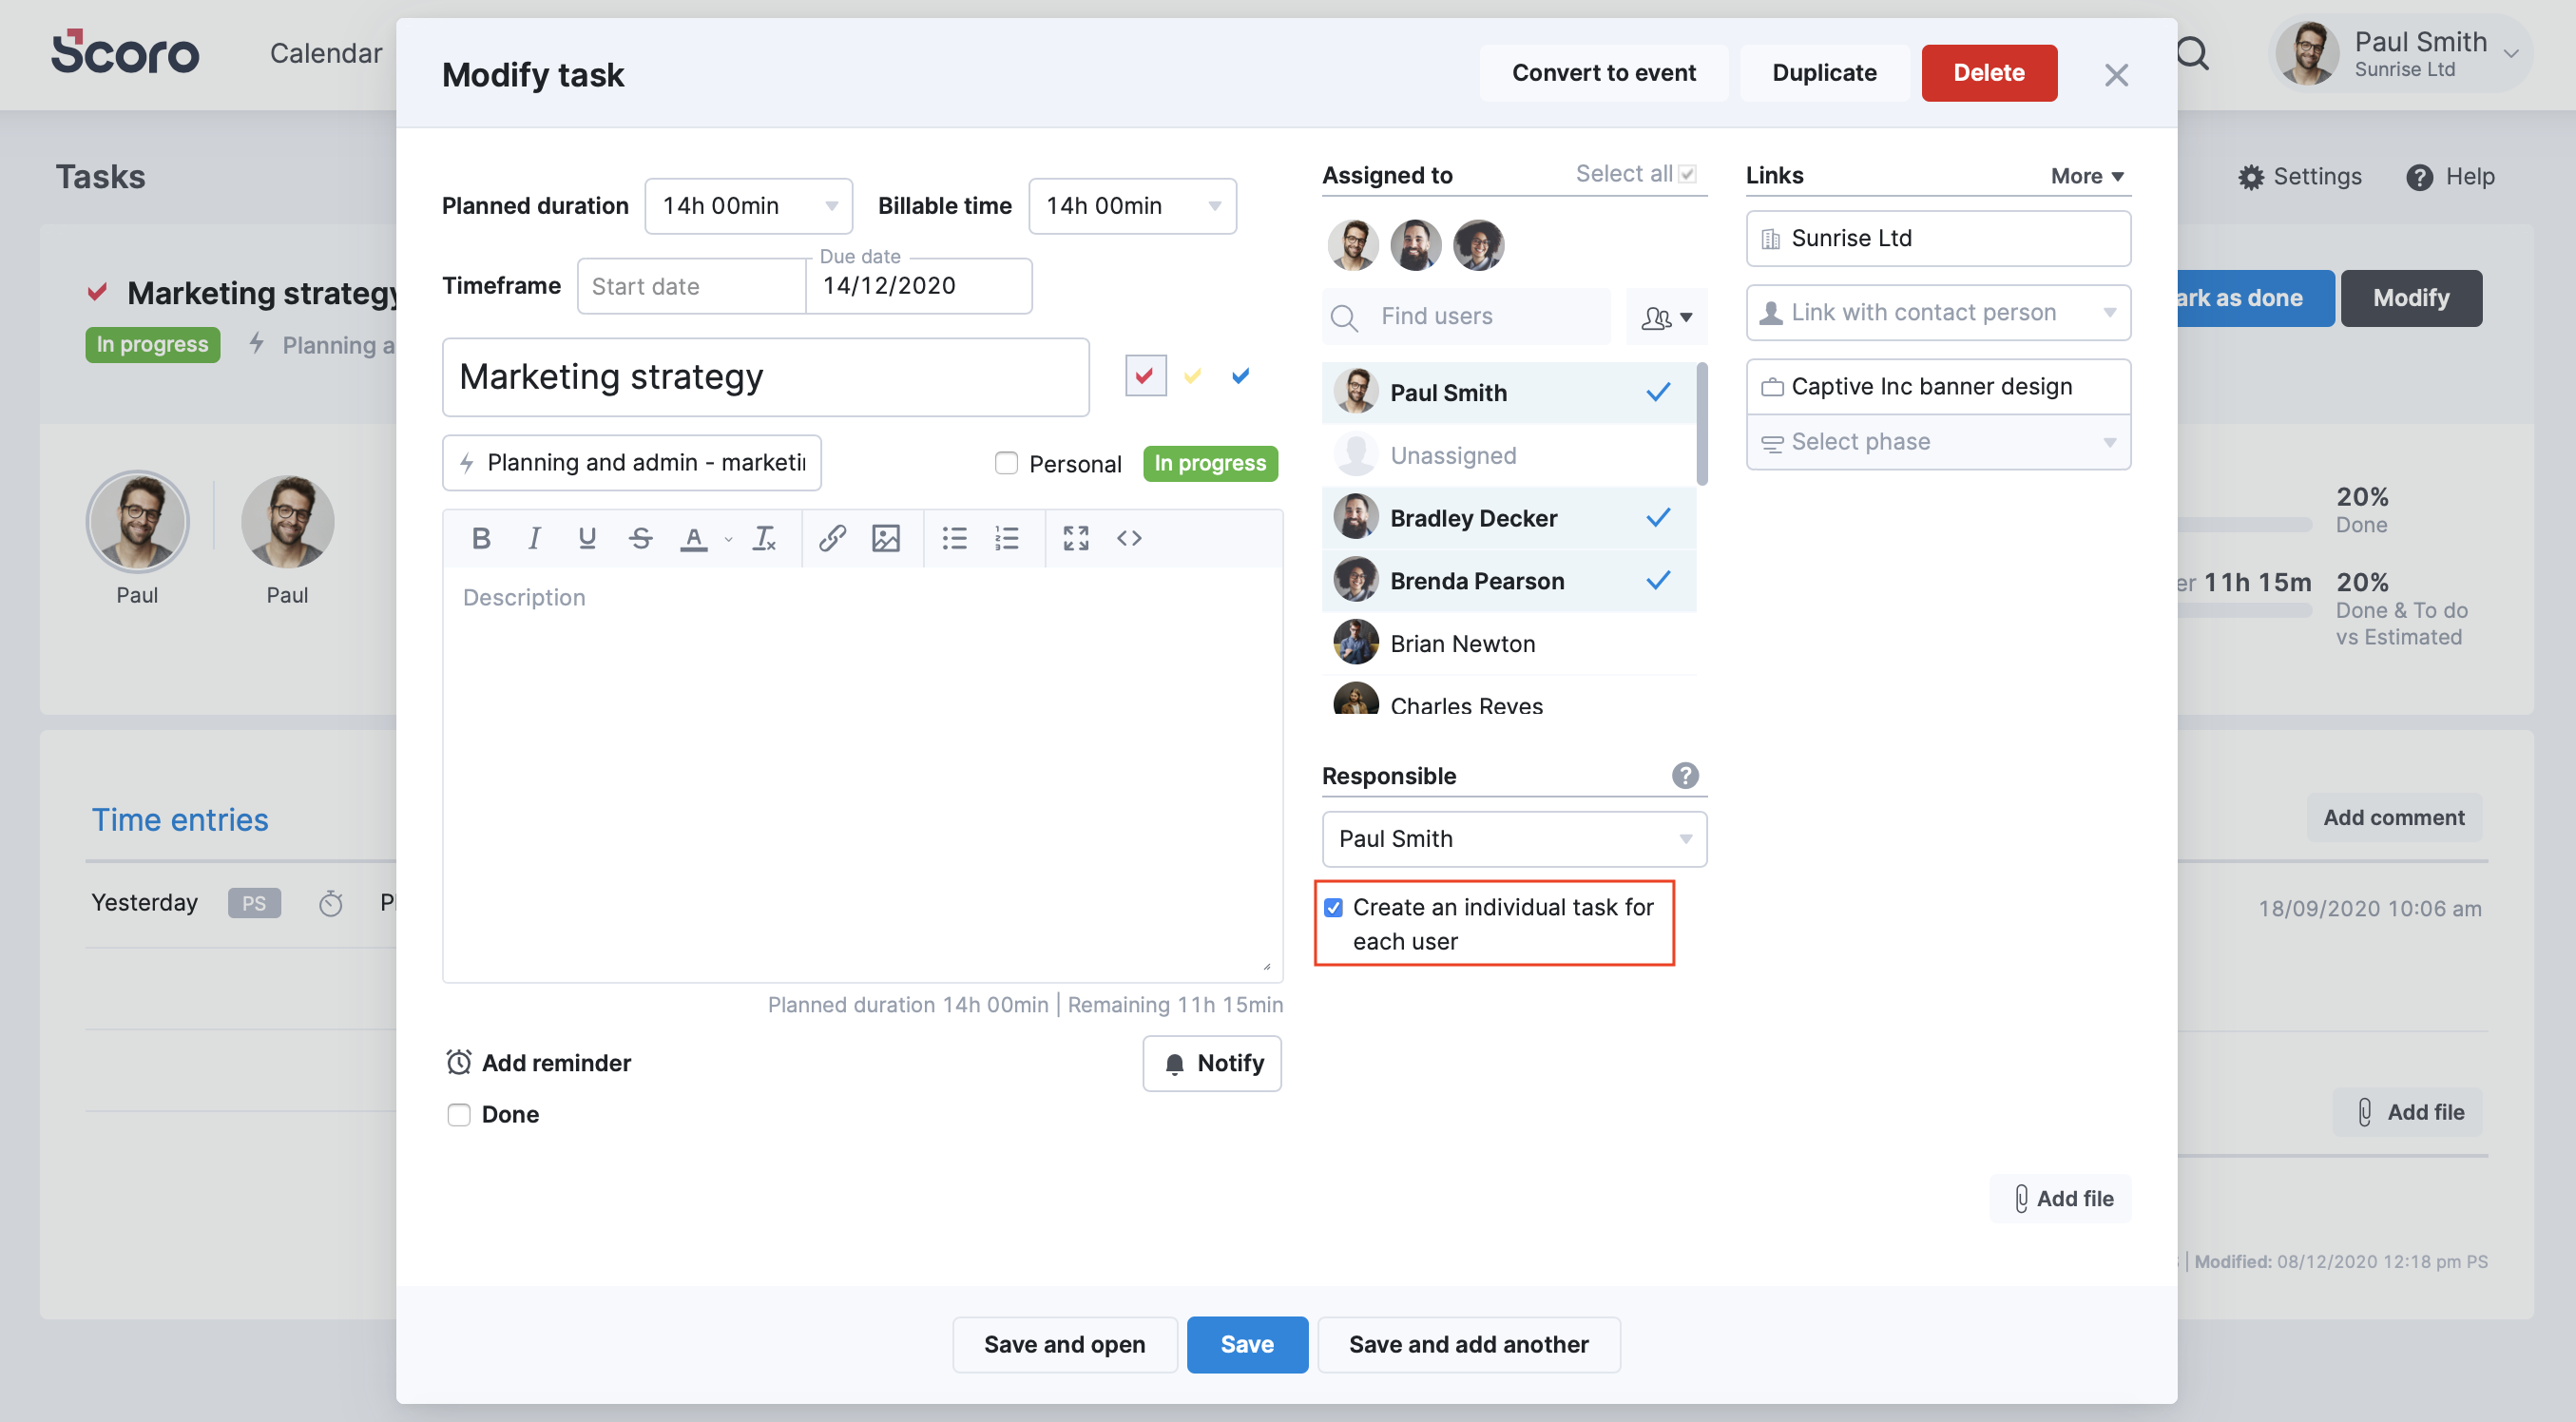Image resolution: width=2576 pixels, height=1422 pixels.
Task: Click Add file in the dialog
Action: coord(2061,1198)
